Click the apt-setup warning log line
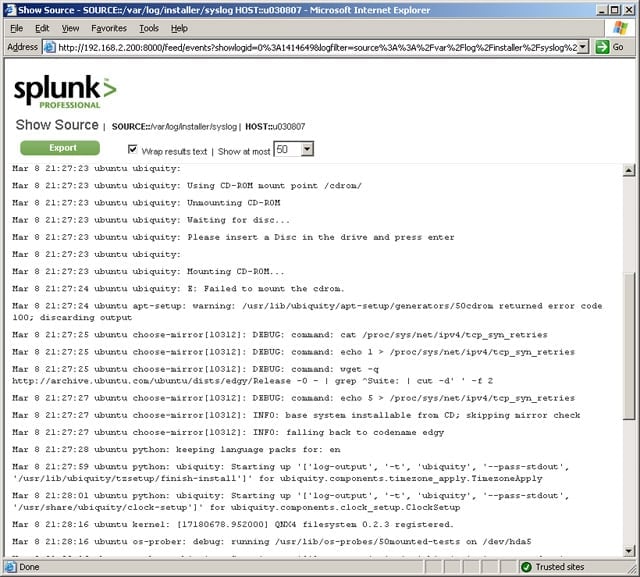640x577 pixels. pyautogui.click(x=307, y=311)
